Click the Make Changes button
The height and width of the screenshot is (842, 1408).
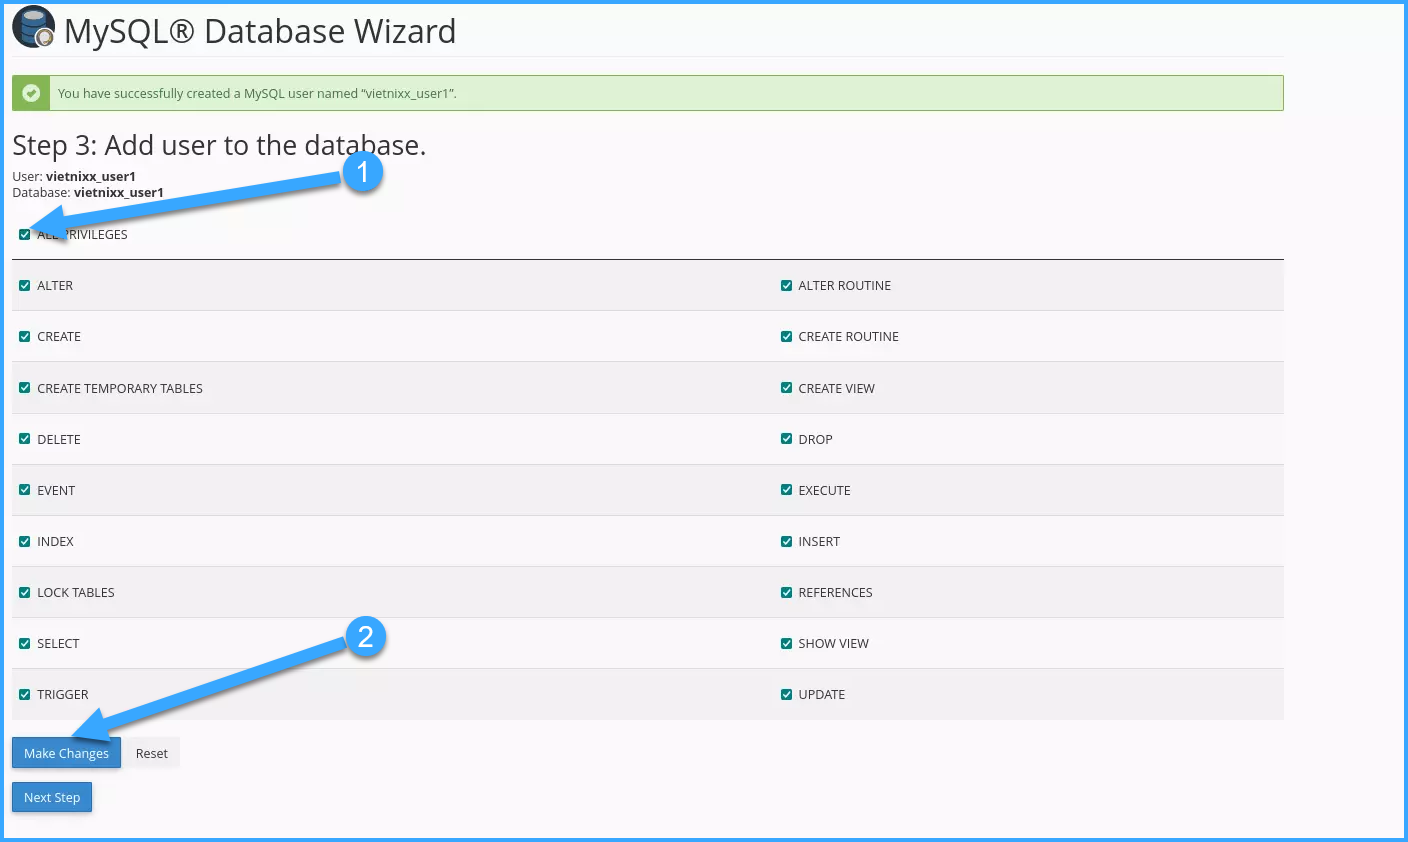click(x=66, y=753)
